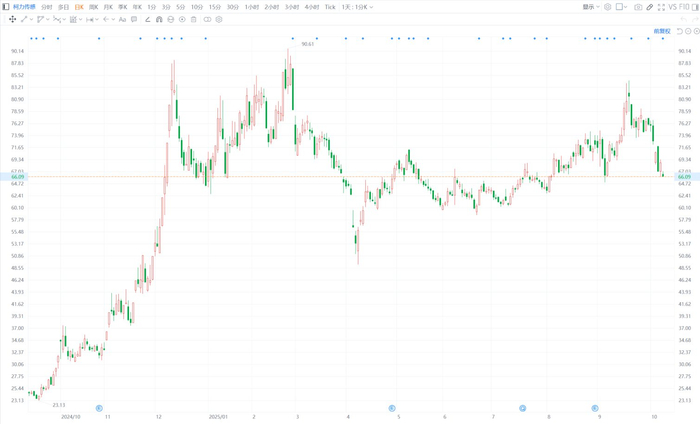Image resolution: width=700 pixels, height=424 pixels.
Task: Toggle drawings visibility eye icon in toolbar
Action: click(x=182, y=19)
